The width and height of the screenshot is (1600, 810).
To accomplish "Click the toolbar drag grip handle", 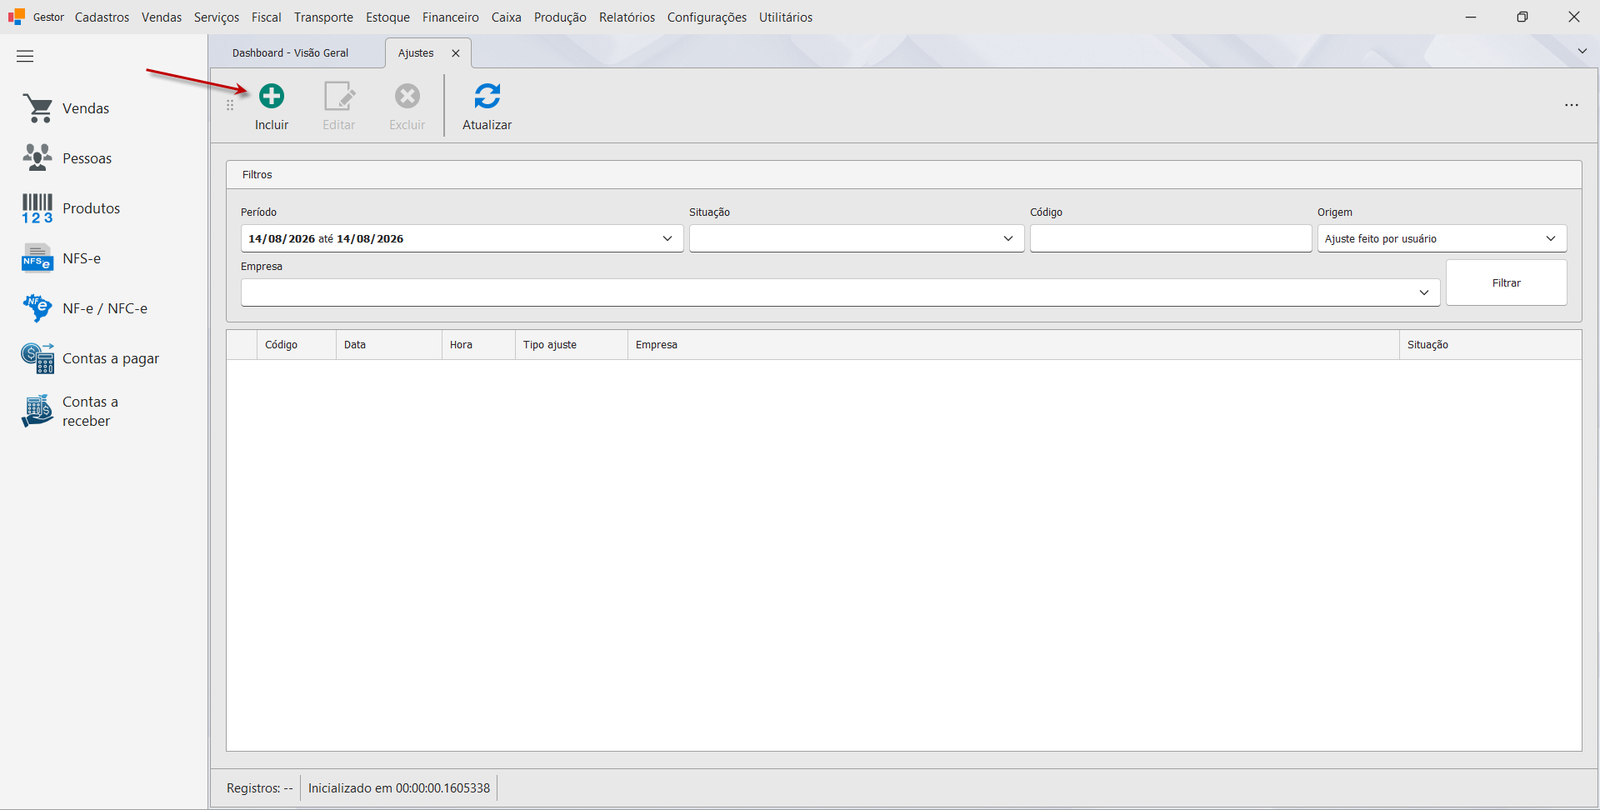I will click(230, 105).
